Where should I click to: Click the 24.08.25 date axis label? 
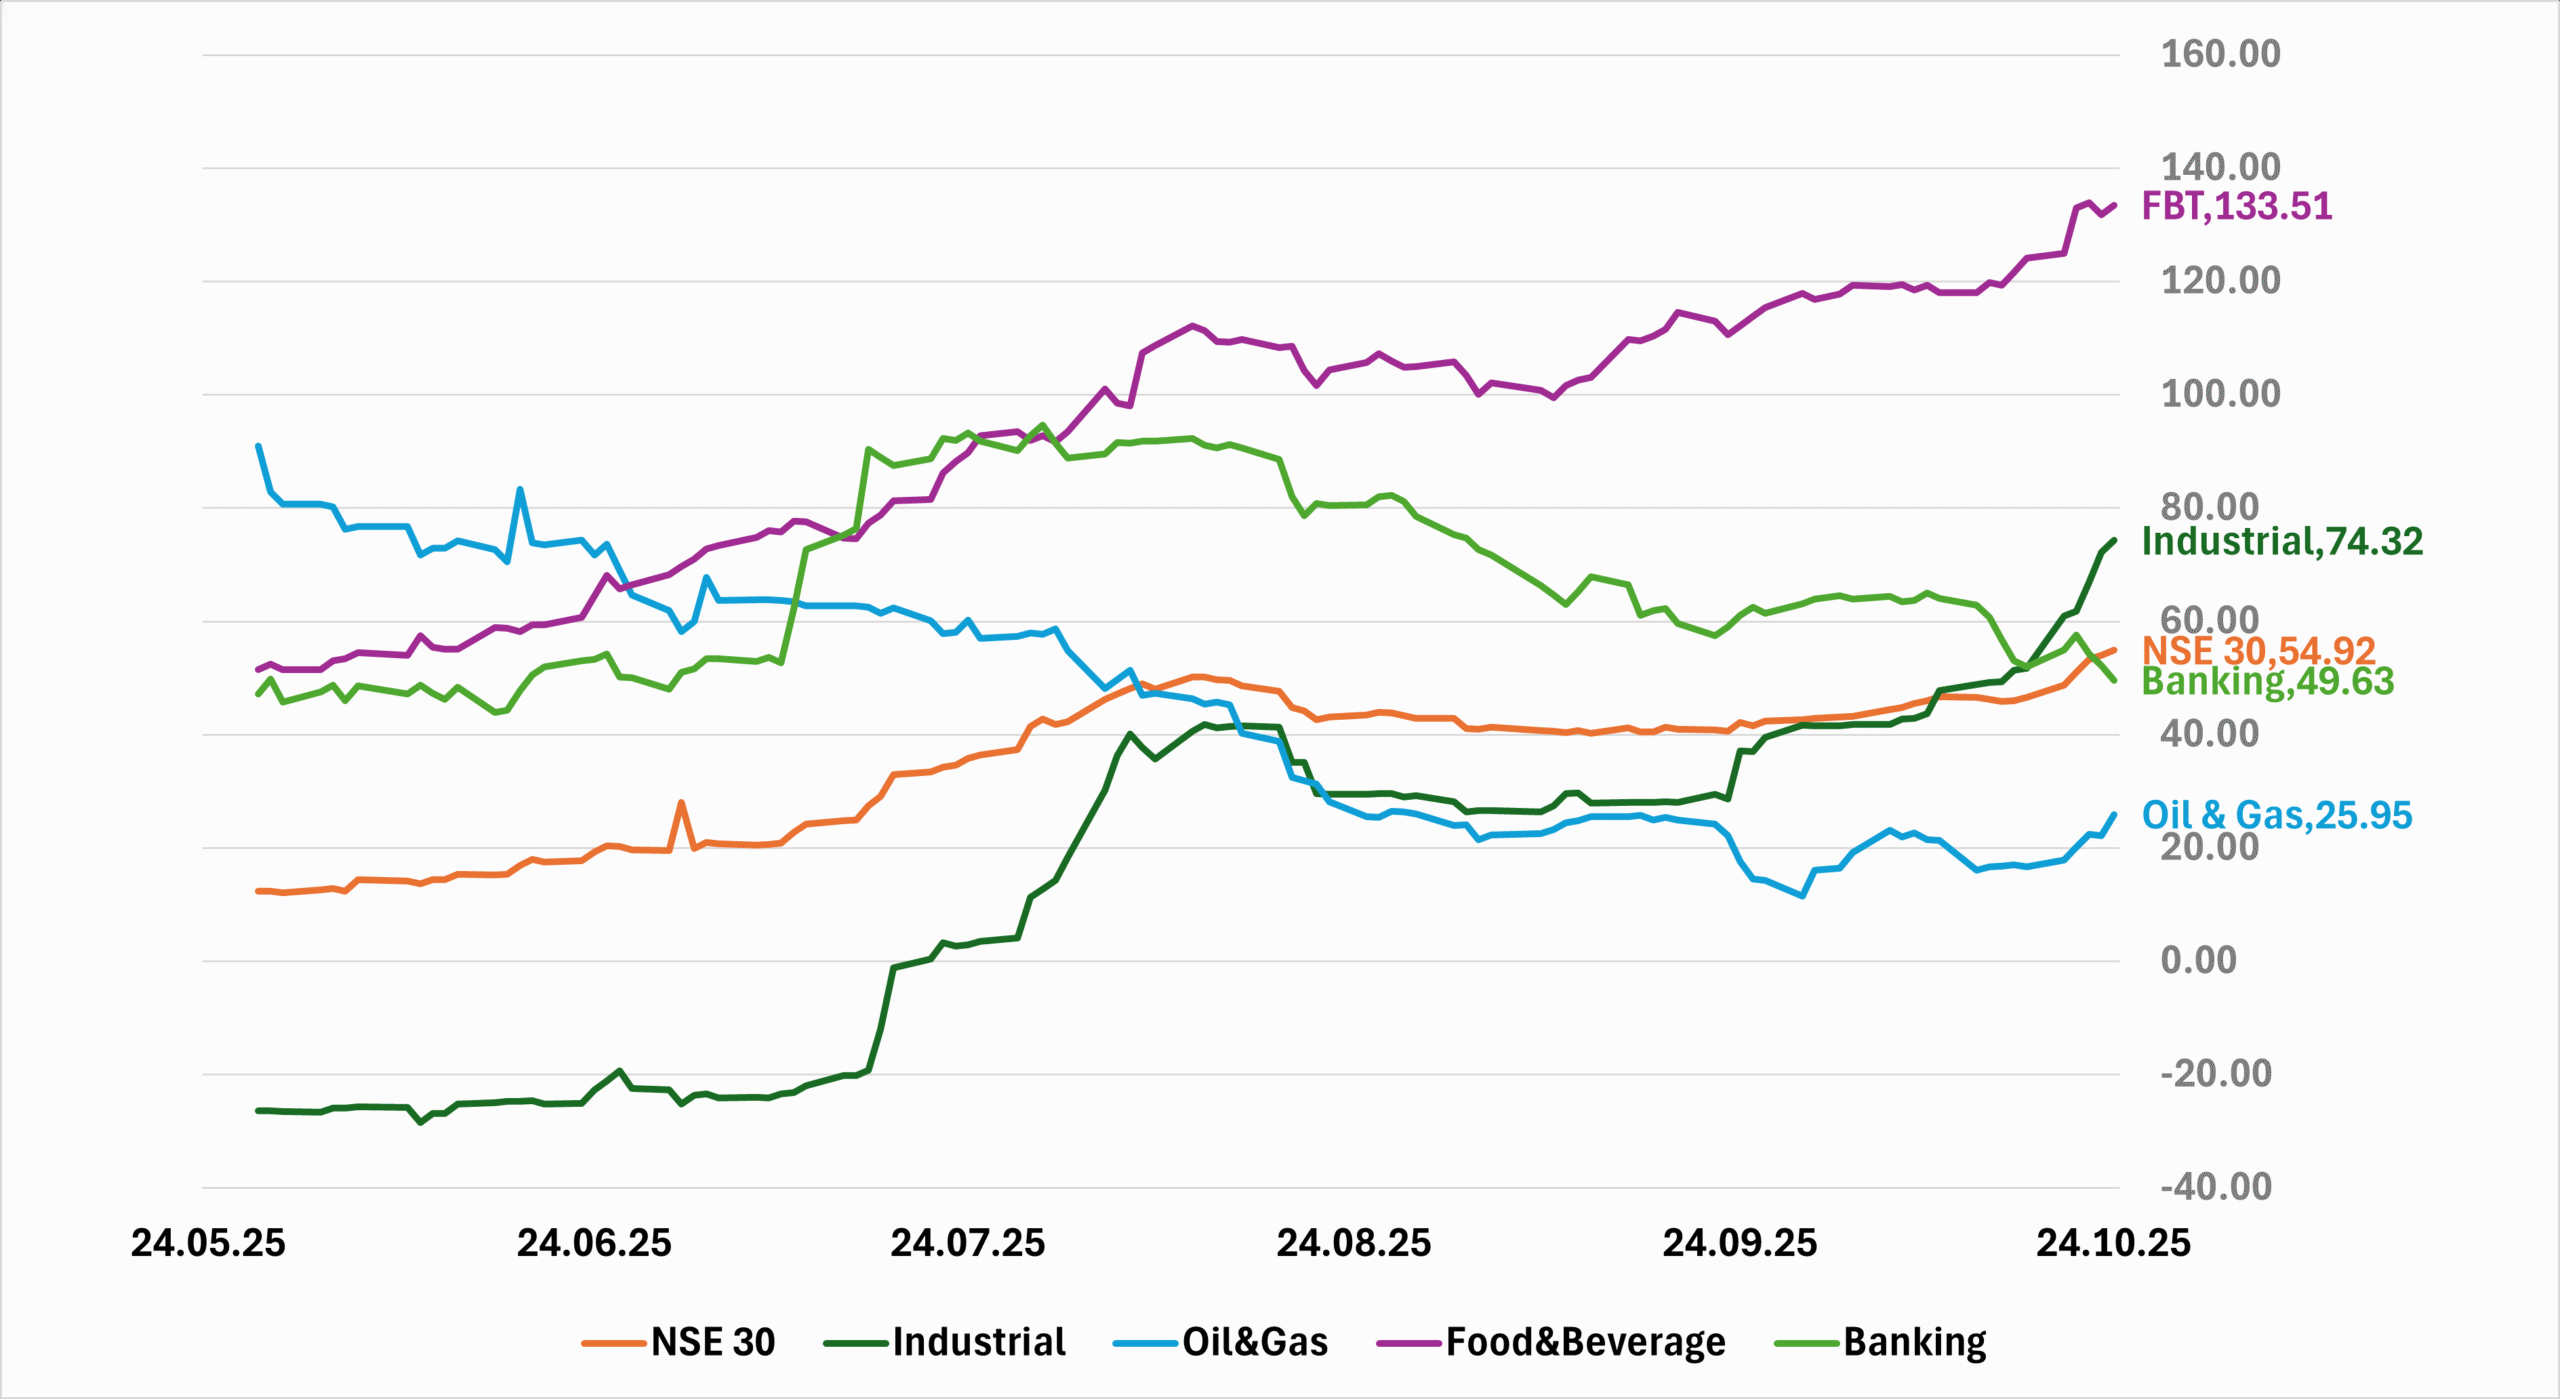pyautogui.click(x=1353, y=1243)
